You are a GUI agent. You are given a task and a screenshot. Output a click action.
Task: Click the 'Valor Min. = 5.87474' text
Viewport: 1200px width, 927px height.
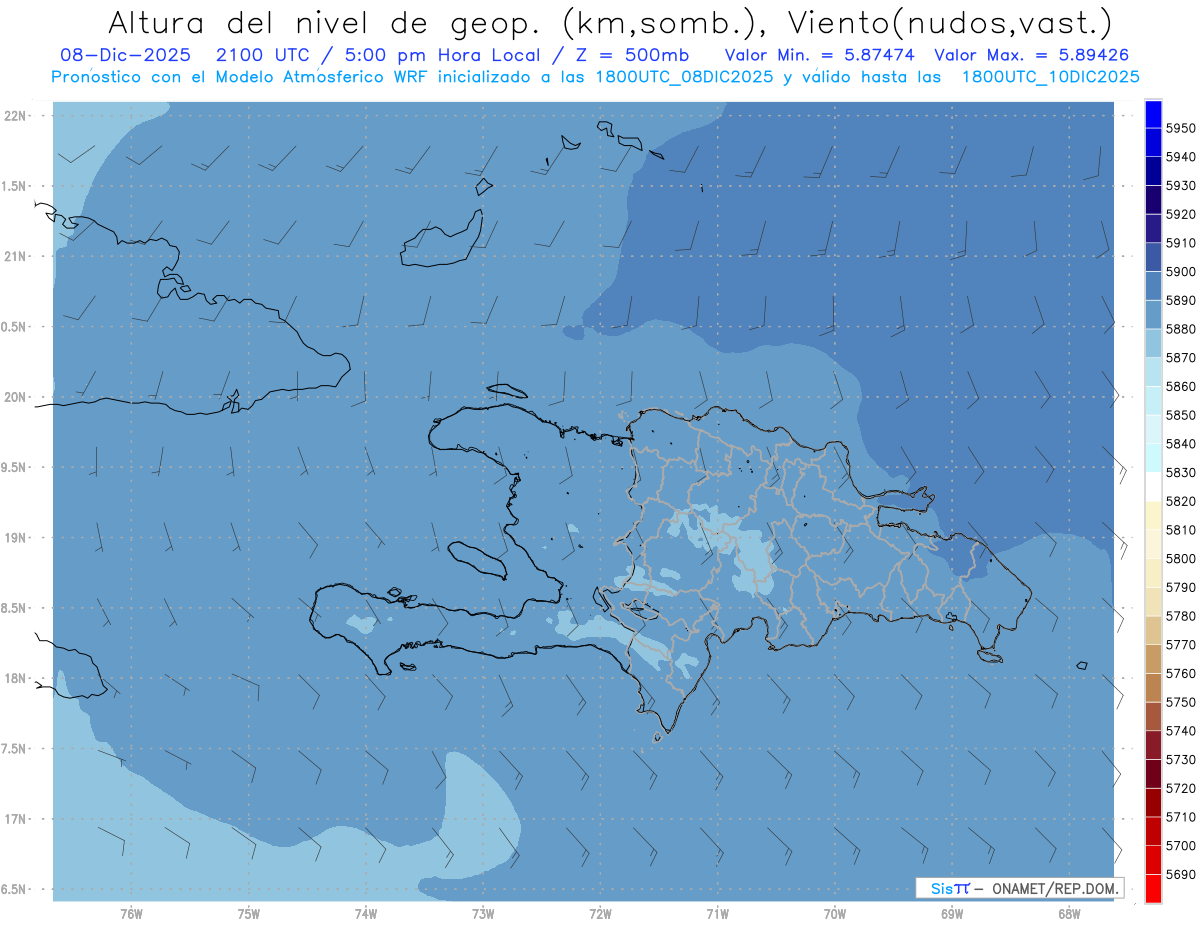821,55
